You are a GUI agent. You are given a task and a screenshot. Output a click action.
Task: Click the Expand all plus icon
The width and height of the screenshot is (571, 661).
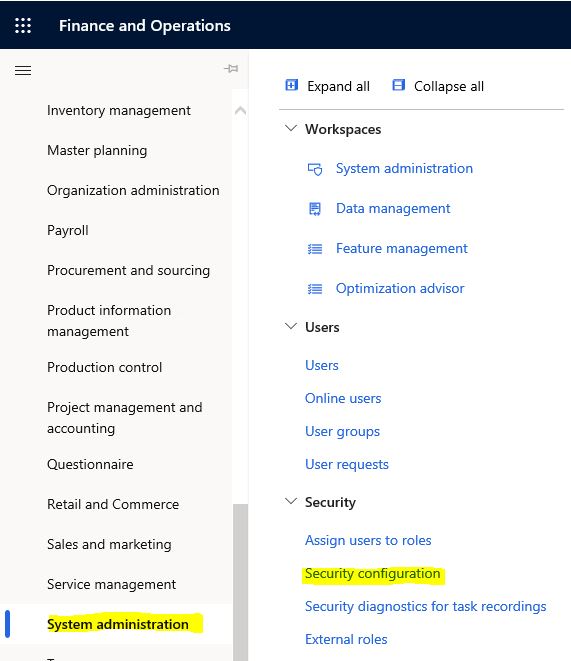pos(292,85)
